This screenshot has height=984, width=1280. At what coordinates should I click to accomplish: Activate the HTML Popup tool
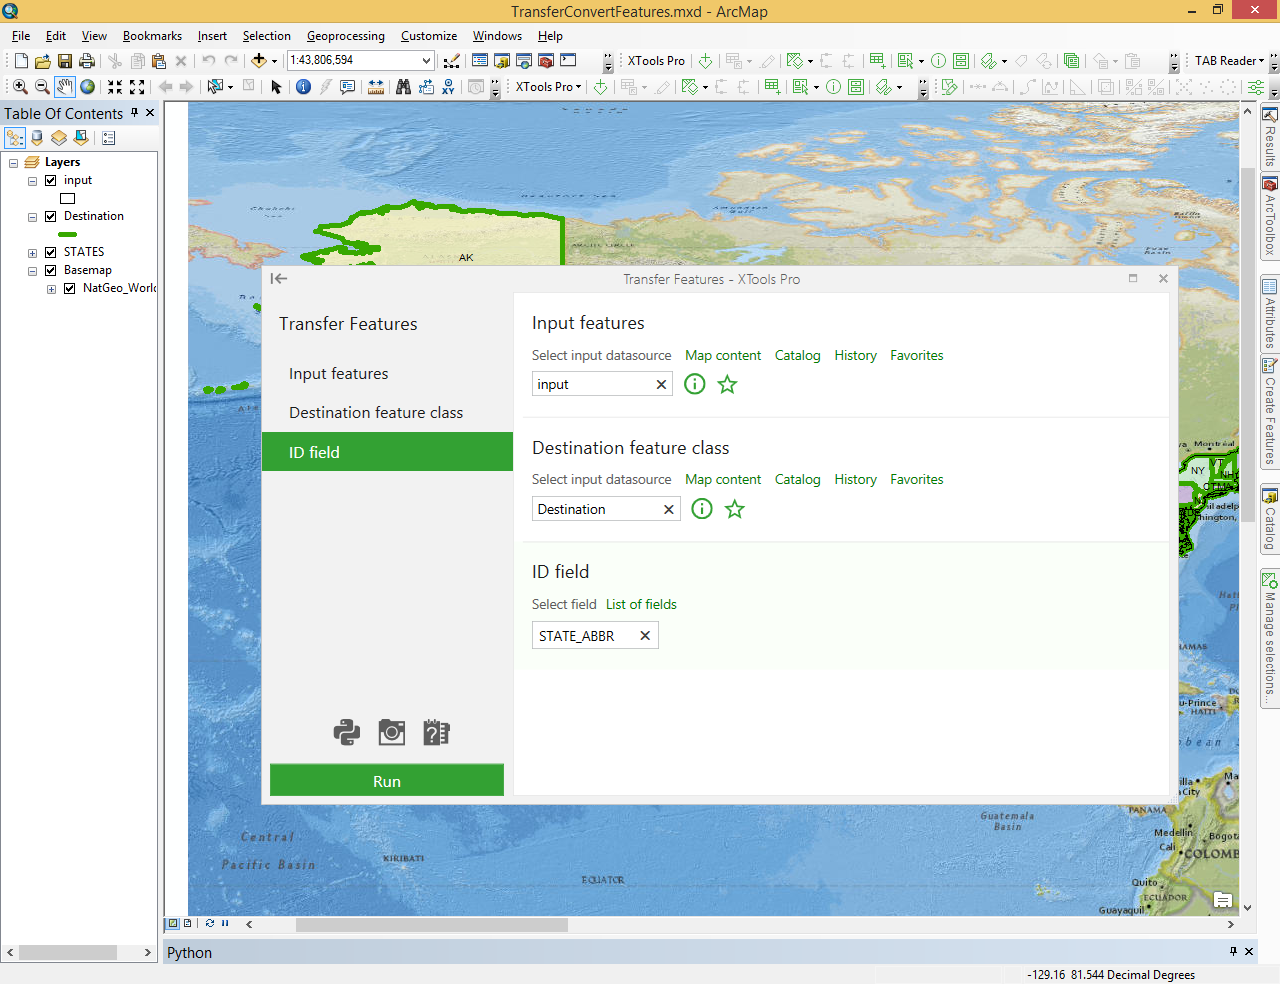(348, 87)
